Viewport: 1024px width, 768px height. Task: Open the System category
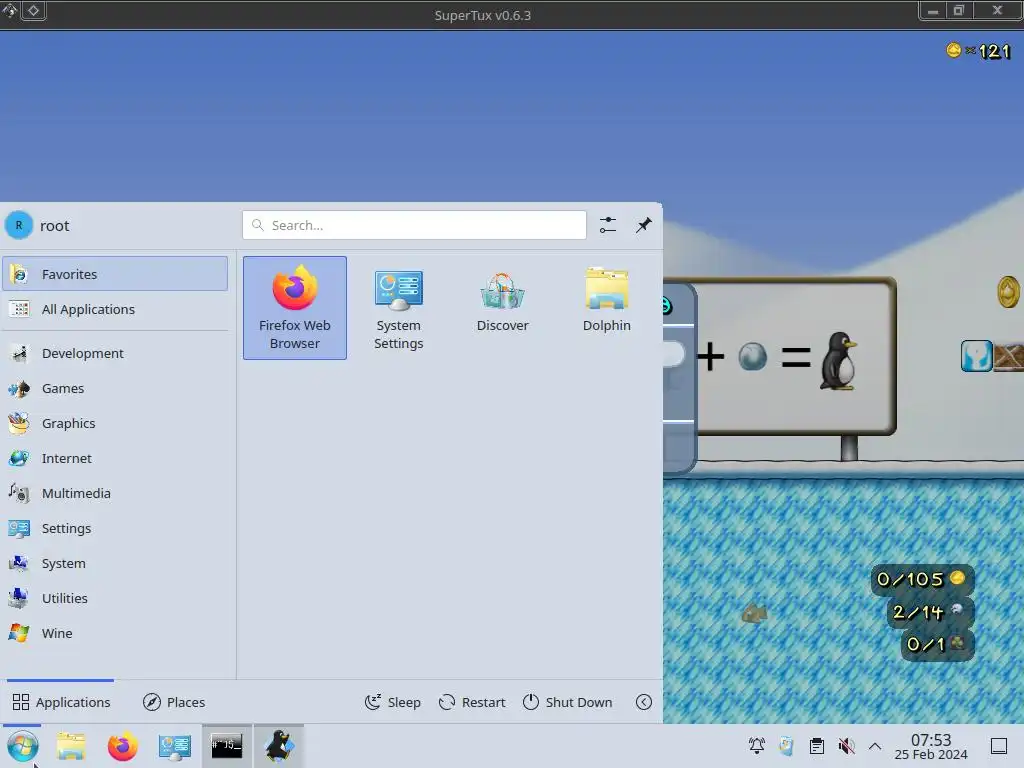point(115,563)
